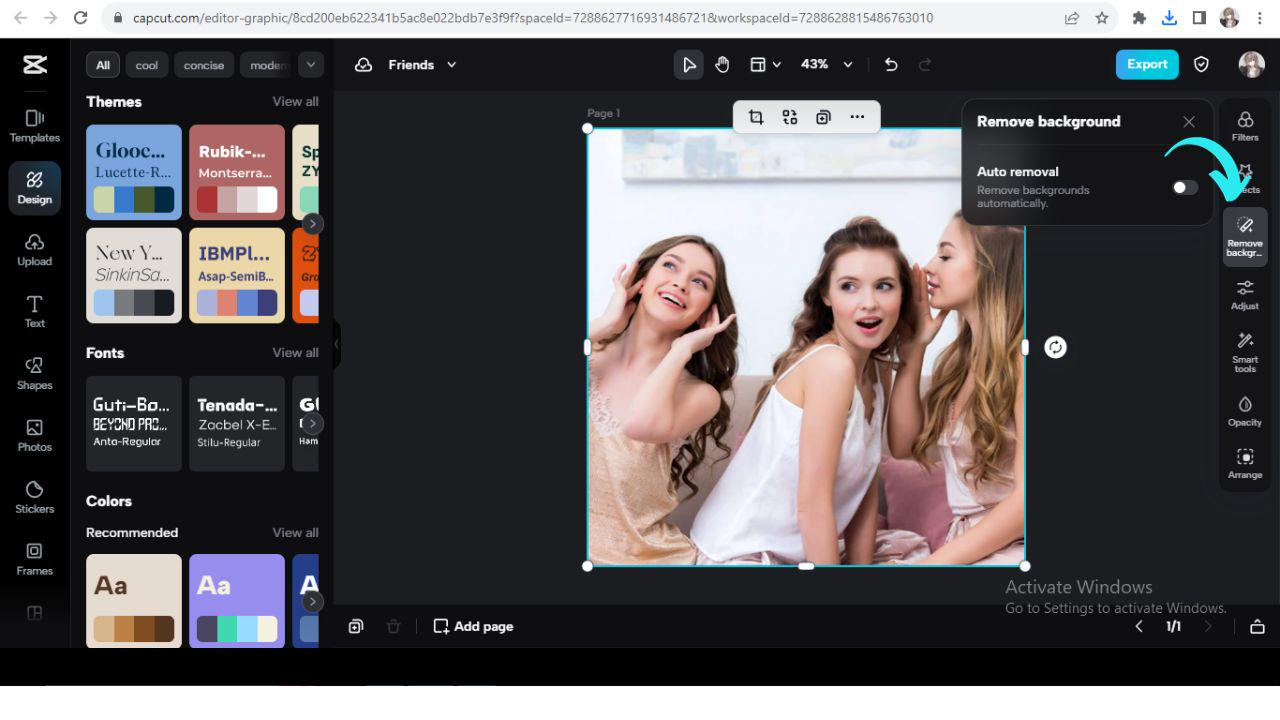Expand the style filter tags chevron
Viewport: 1280px width, 720px height.
pyautogui.click(x=311, y=65)
